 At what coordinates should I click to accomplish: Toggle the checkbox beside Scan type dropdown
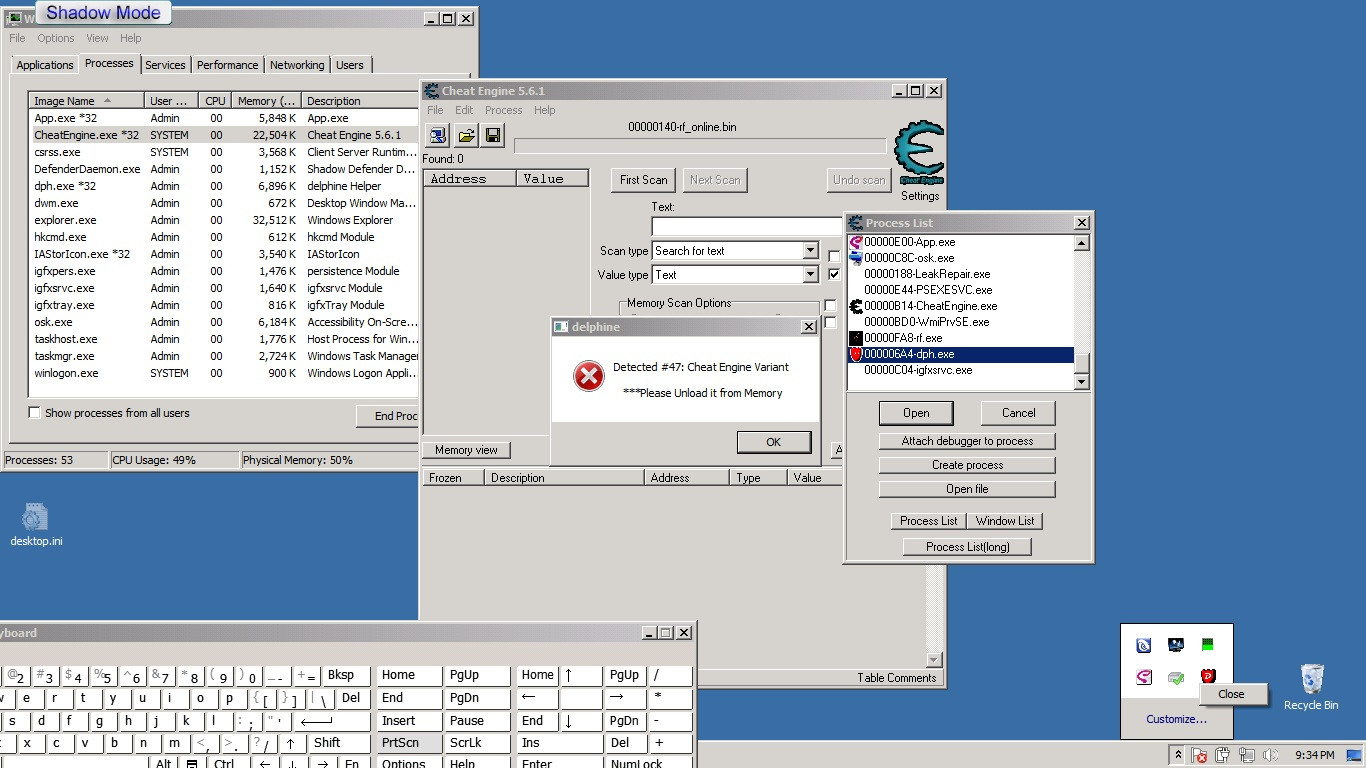[x=834, y=256]
